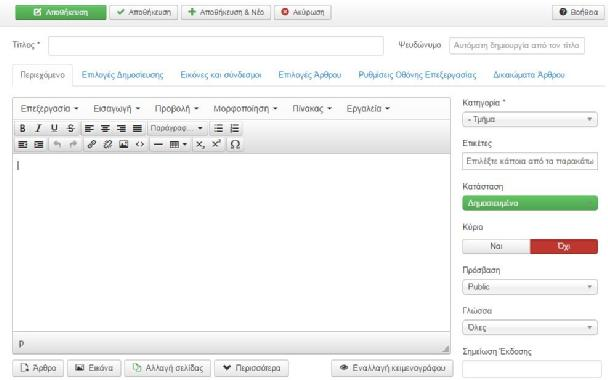Open the Γλώσσα Όλες dropdown

click(x=530, y=328)
